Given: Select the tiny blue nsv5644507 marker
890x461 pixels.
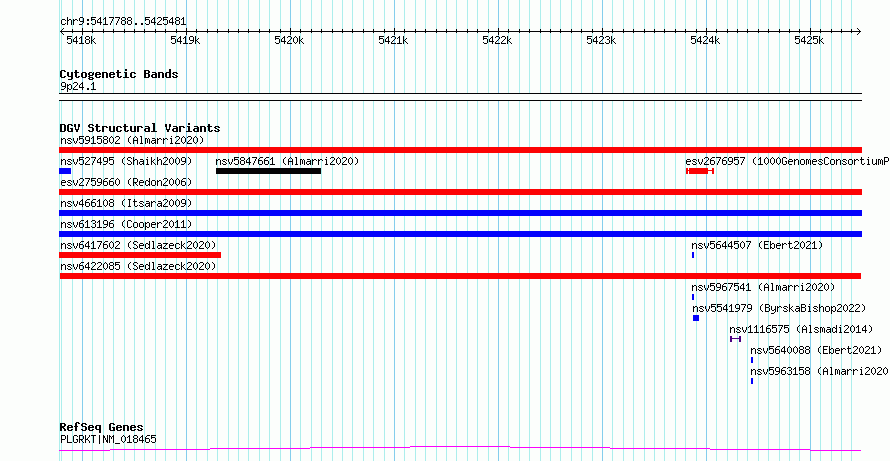Looking at the screenshot, I should tap(693, 255).
